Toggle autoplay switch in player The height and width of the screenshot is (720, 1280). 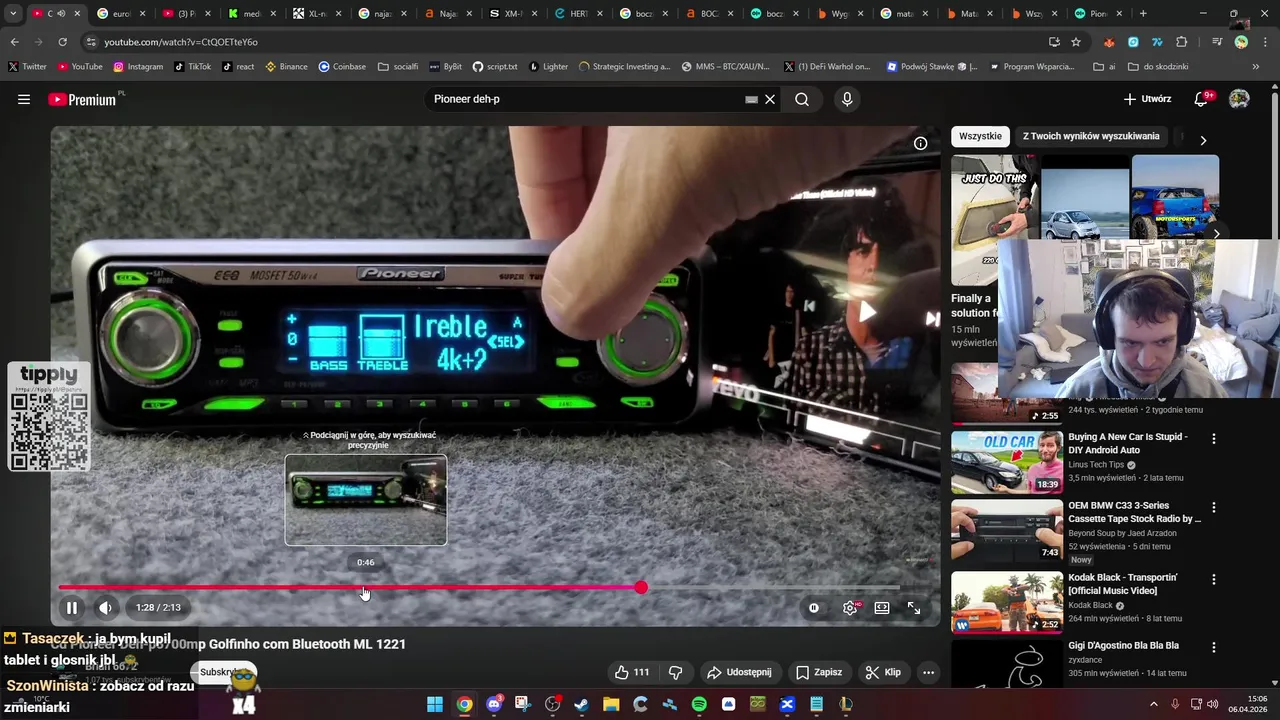tap(814, 607)
